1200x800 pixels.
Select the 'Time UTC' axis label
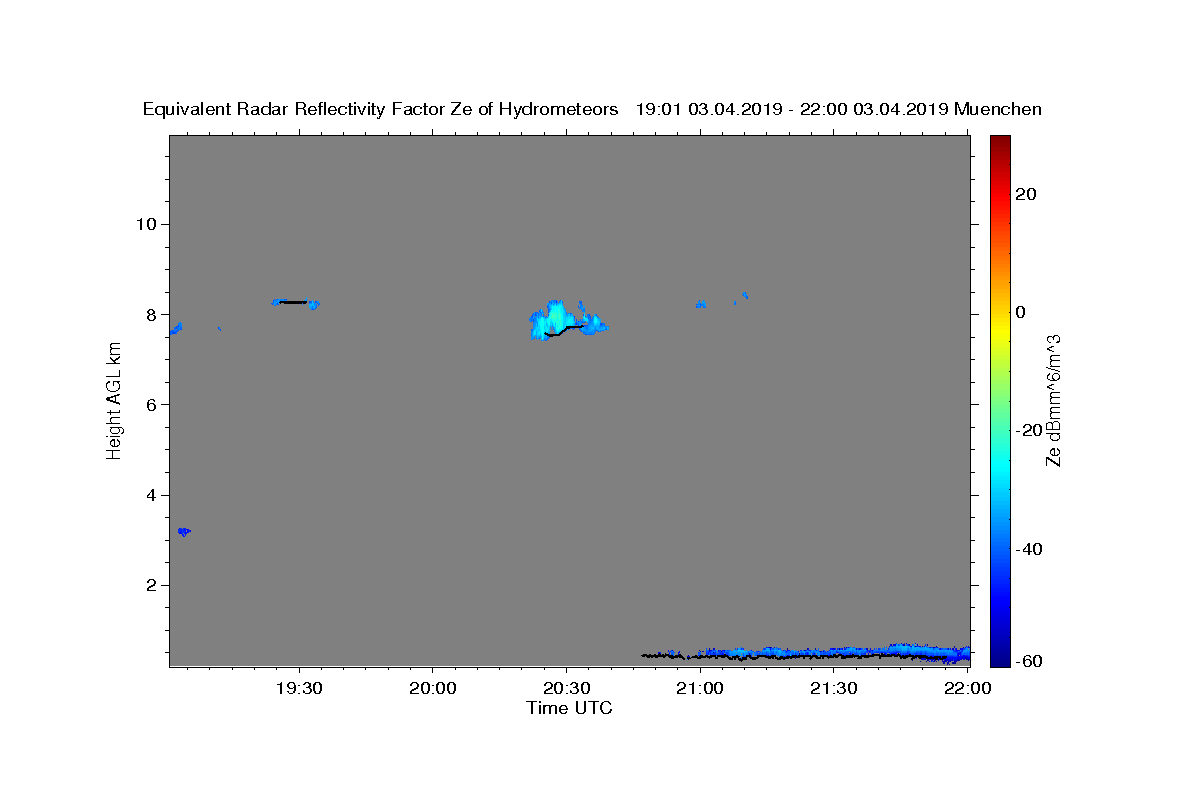pos(569,708)
